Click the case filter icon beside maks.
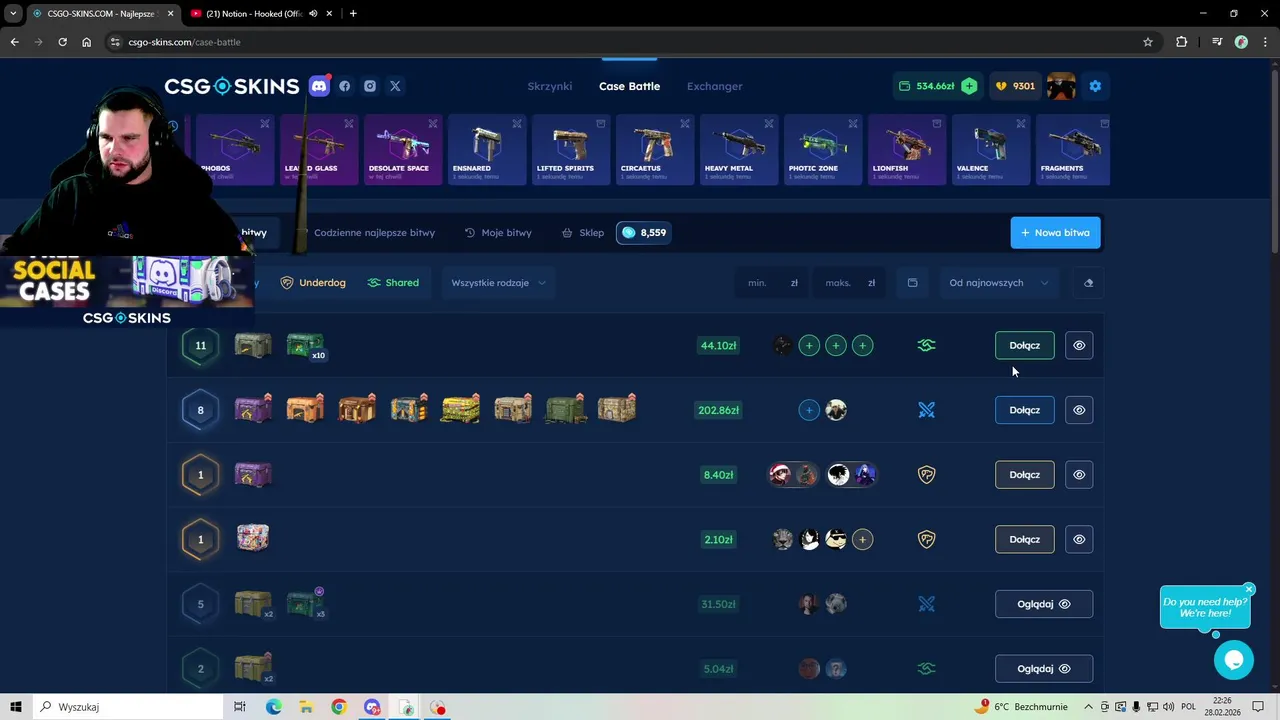1280x720 pixels. coord(912,283)
